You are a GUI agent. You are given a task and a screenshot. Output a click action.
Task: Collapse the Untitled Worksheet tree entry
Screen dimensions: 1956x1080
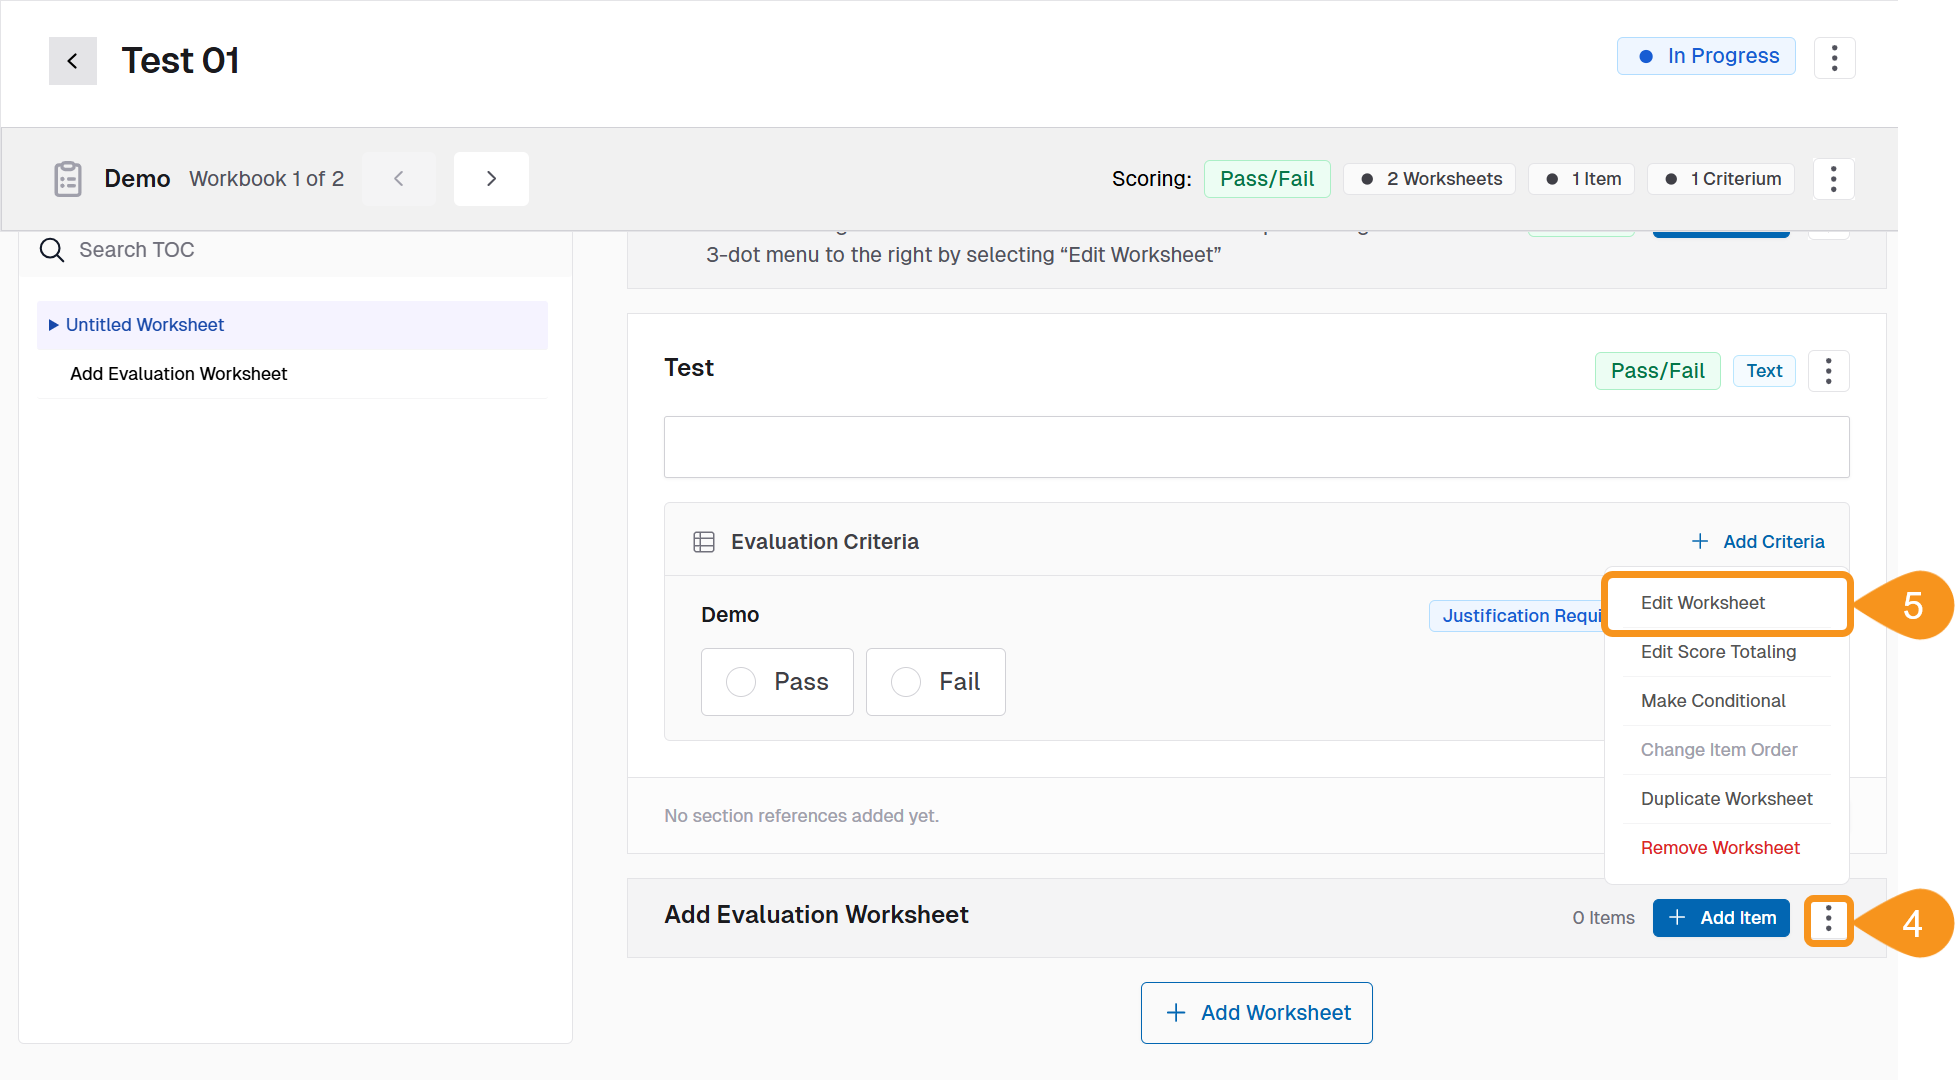pos(53,324)
